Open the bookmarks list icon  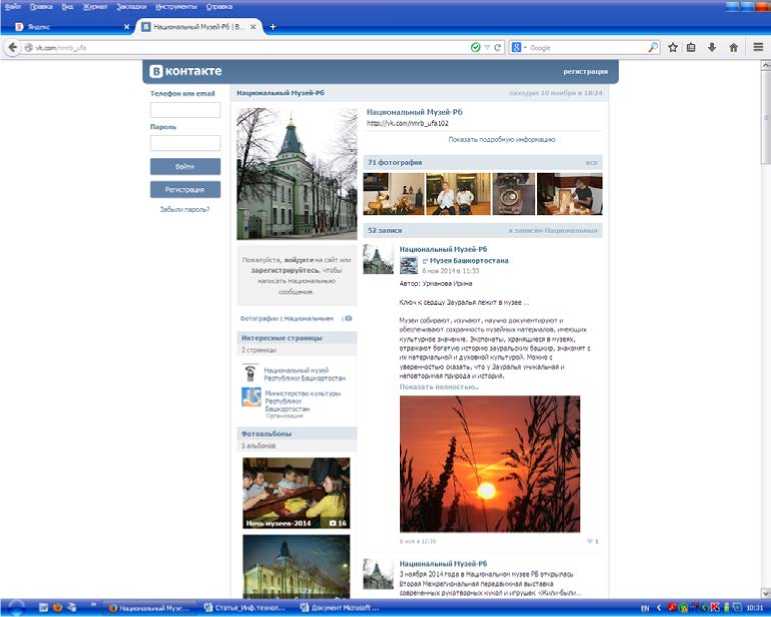(x=691, y=47)
